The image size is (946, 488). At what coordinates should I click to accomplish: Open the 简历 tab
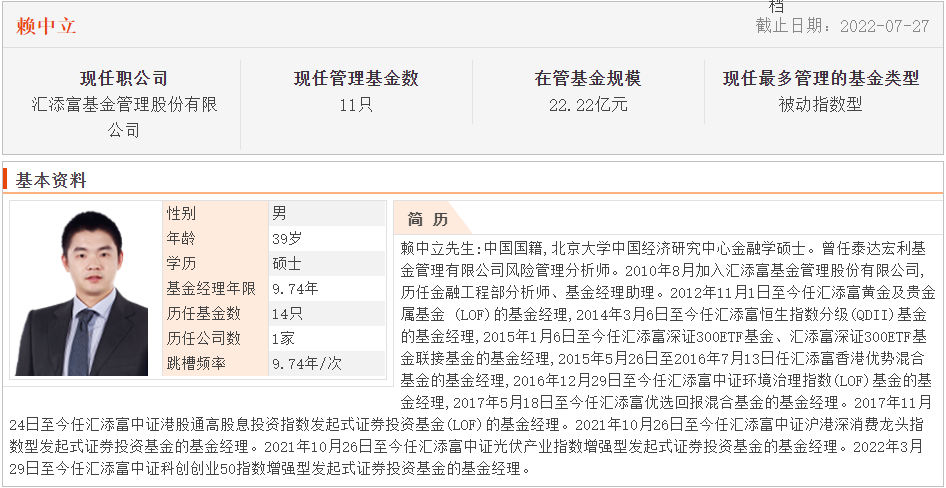click(428, 219)
